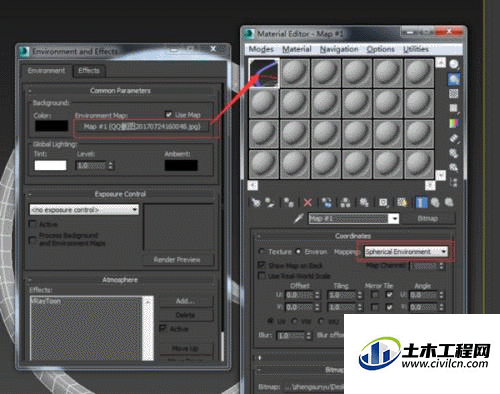Toggle the Use Map checkbox

[169, 114]
